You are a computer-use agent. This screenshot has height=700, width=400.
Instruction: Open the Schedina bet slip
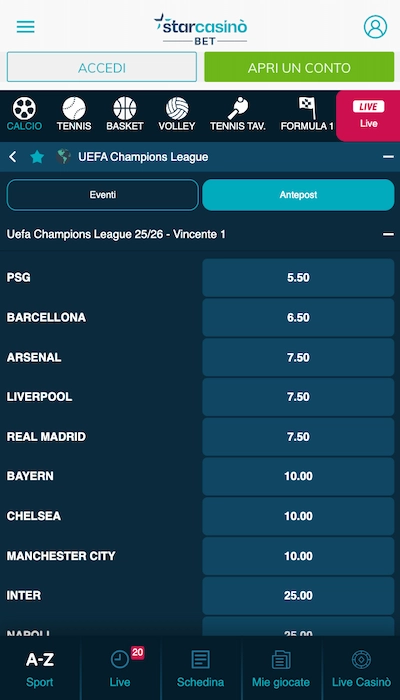pos(200,668)
